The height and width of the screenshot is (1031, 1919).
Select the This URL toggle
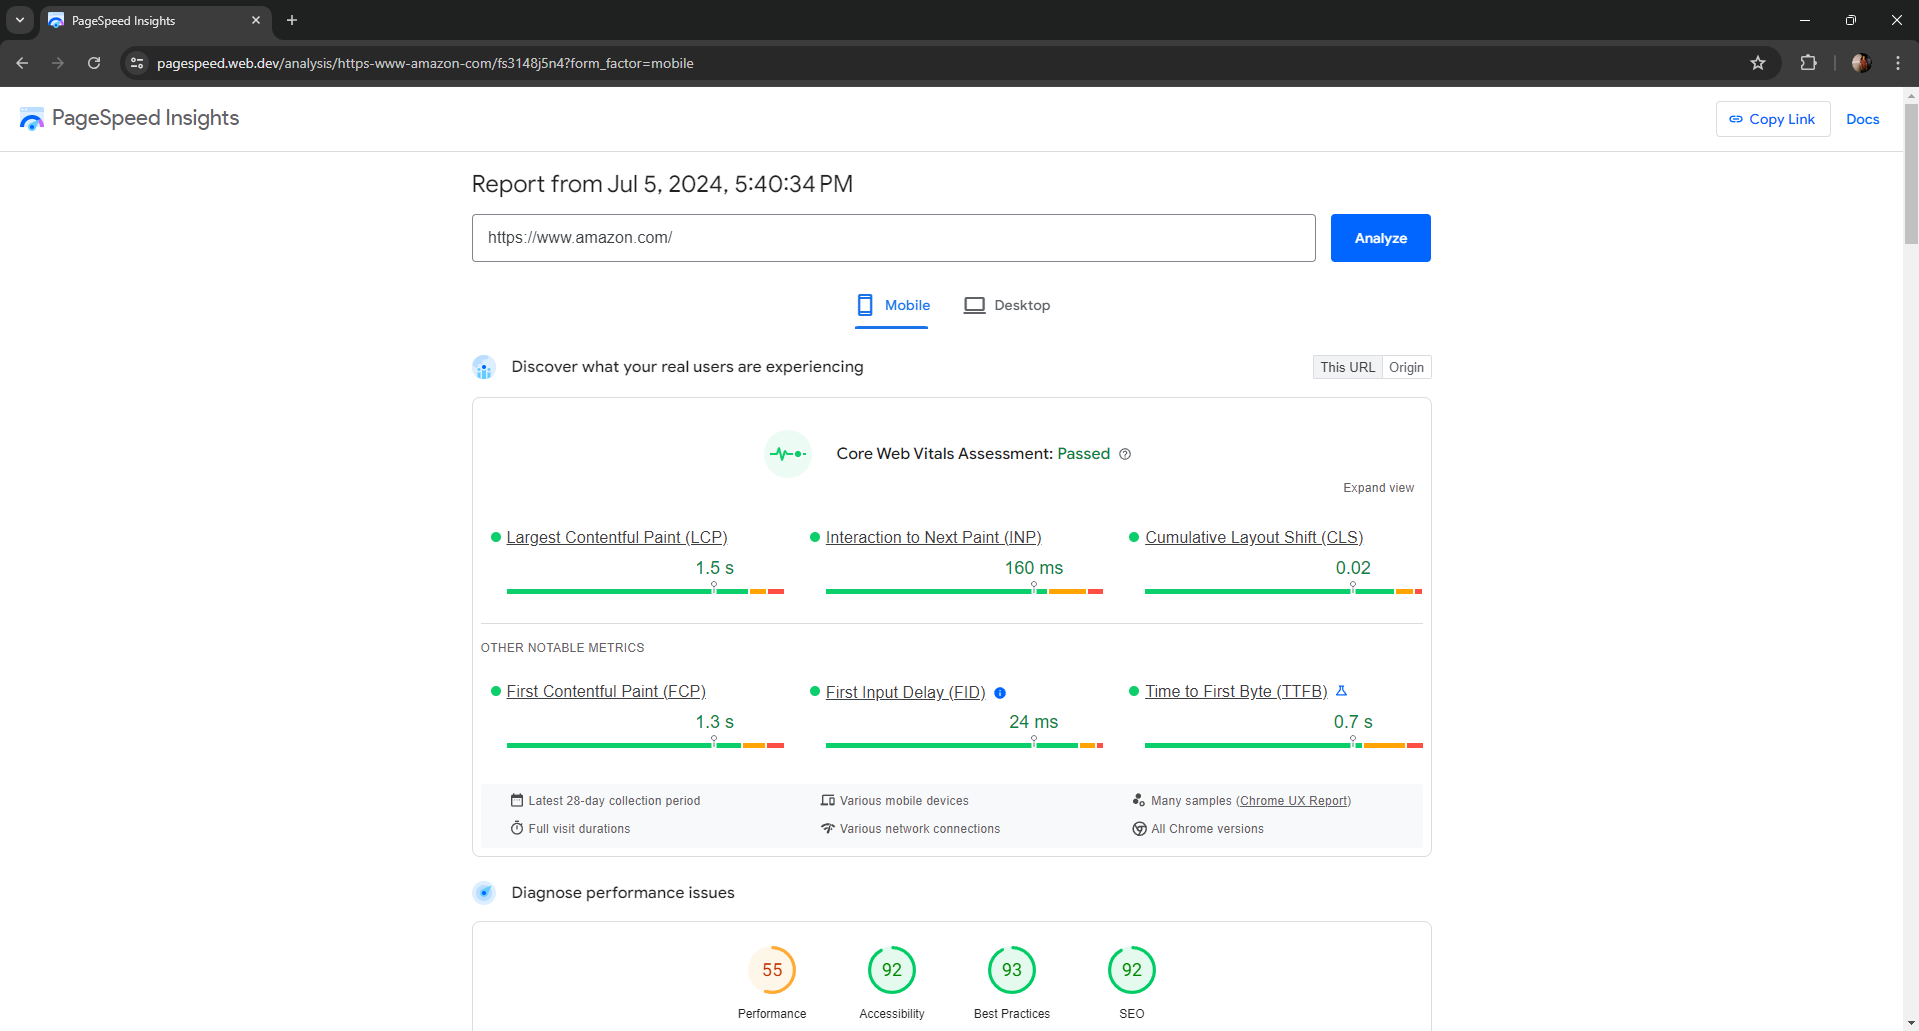point(1347,367)
